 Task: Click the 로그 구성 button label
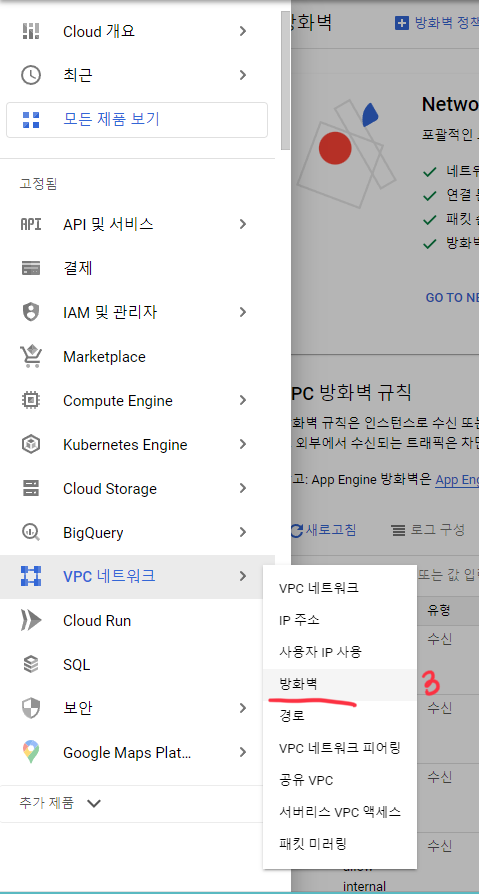pyautogui.click(x=437, y=530)
